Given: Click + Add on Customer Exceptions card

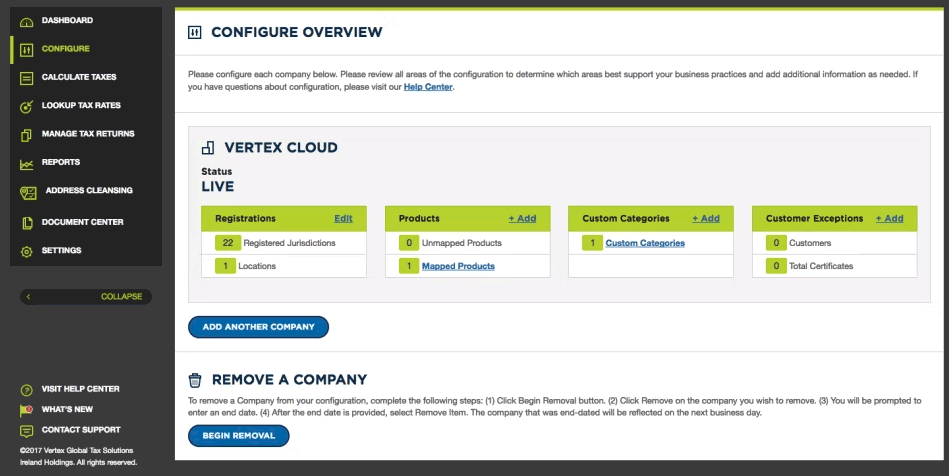Looking at the screenshot, I should pyautogui.click(x=889, y=219).
